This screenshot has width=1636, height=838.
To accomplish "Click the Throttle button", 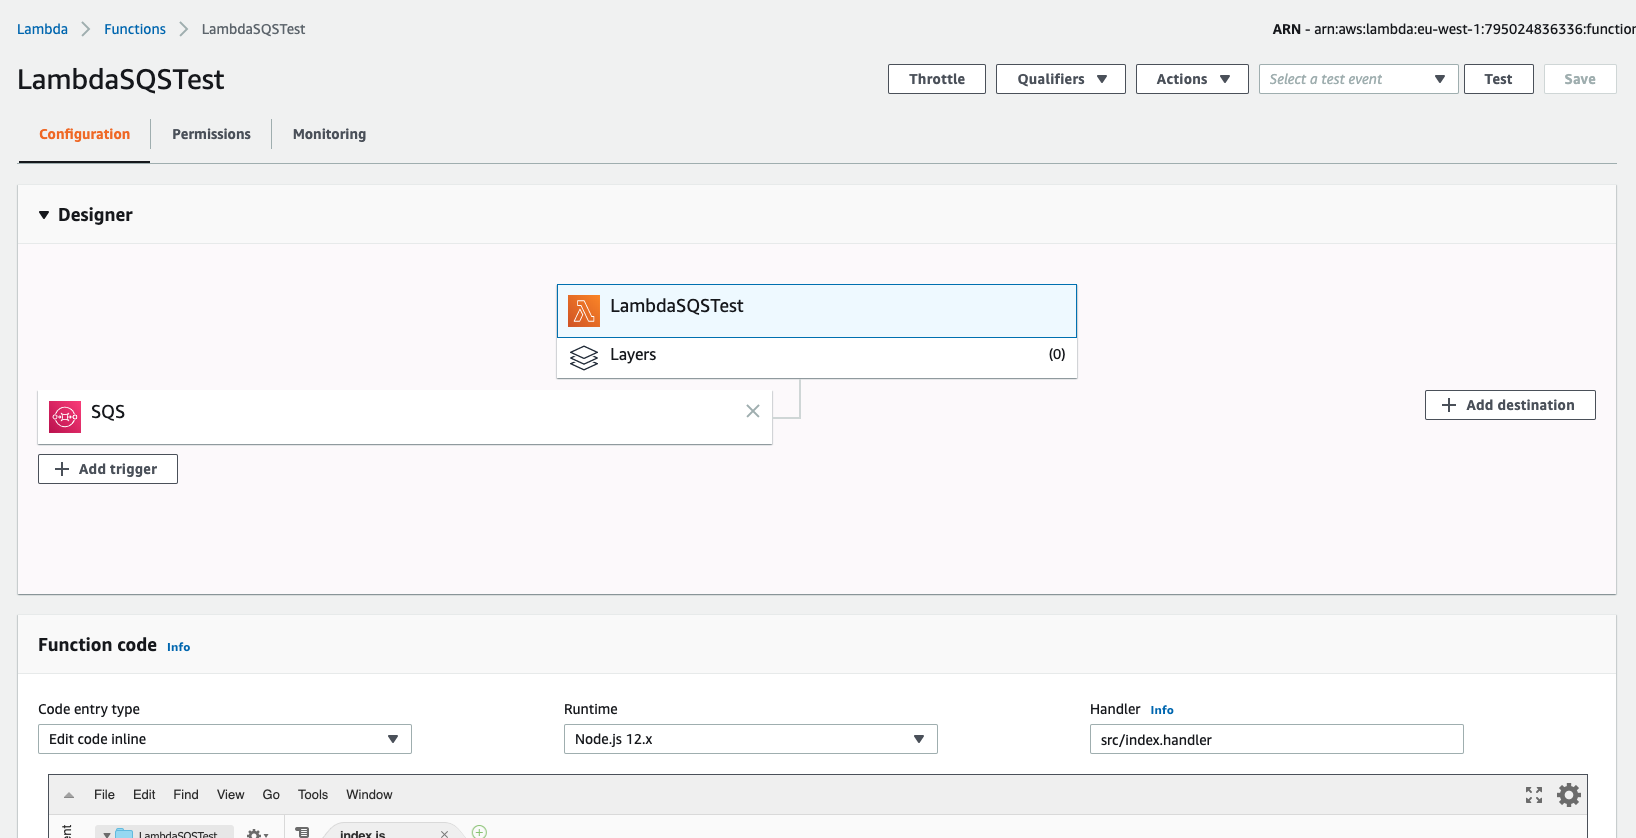I will tap(937, 79).
